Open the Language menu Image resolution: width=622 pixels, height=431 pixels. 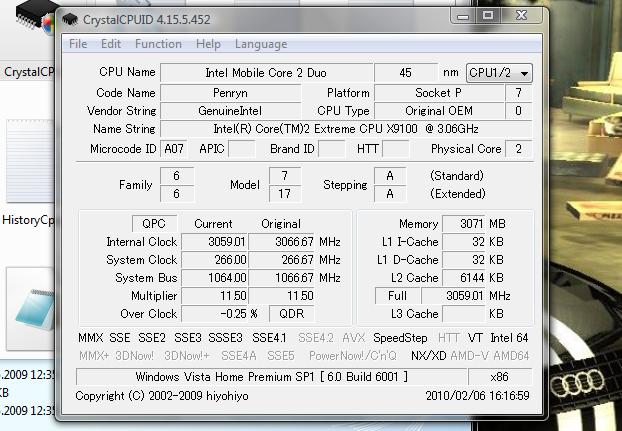(261, 44)
